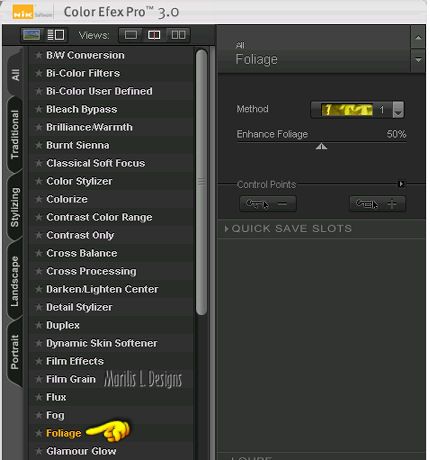Select the Darken/Lighten Center filter
This screenshot has height=460, width=430.
click(102, 289)
